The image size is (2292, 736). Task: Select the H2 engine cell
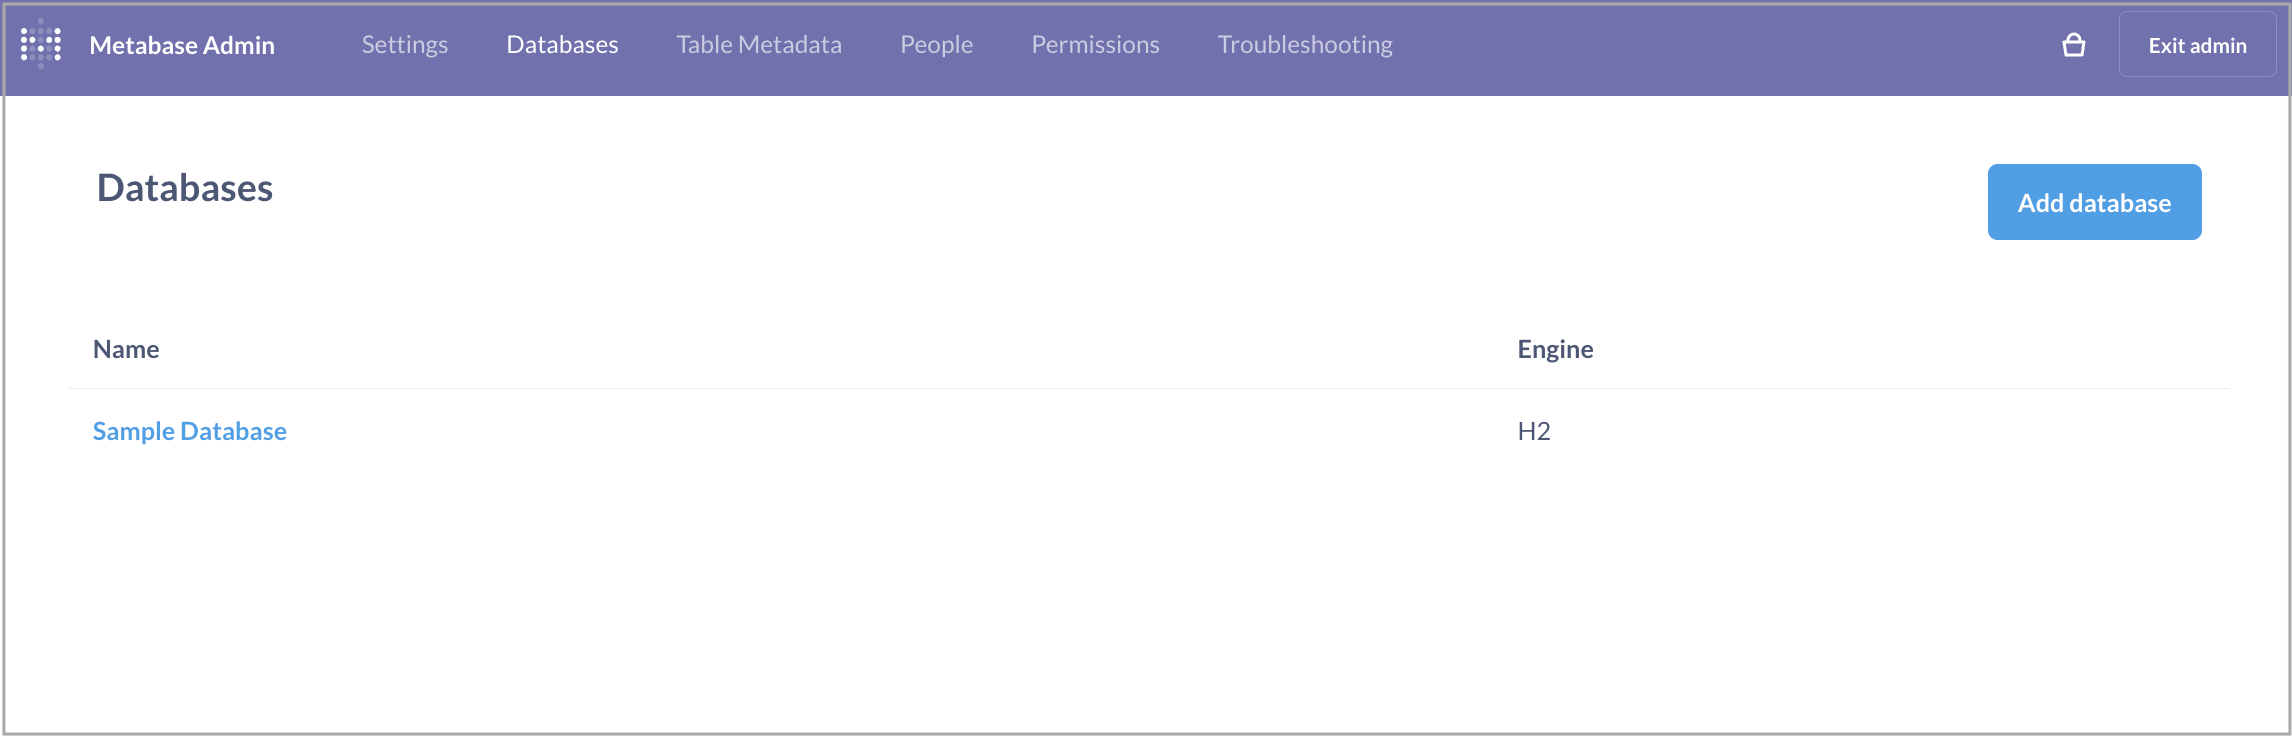(x=1533, y=431)
